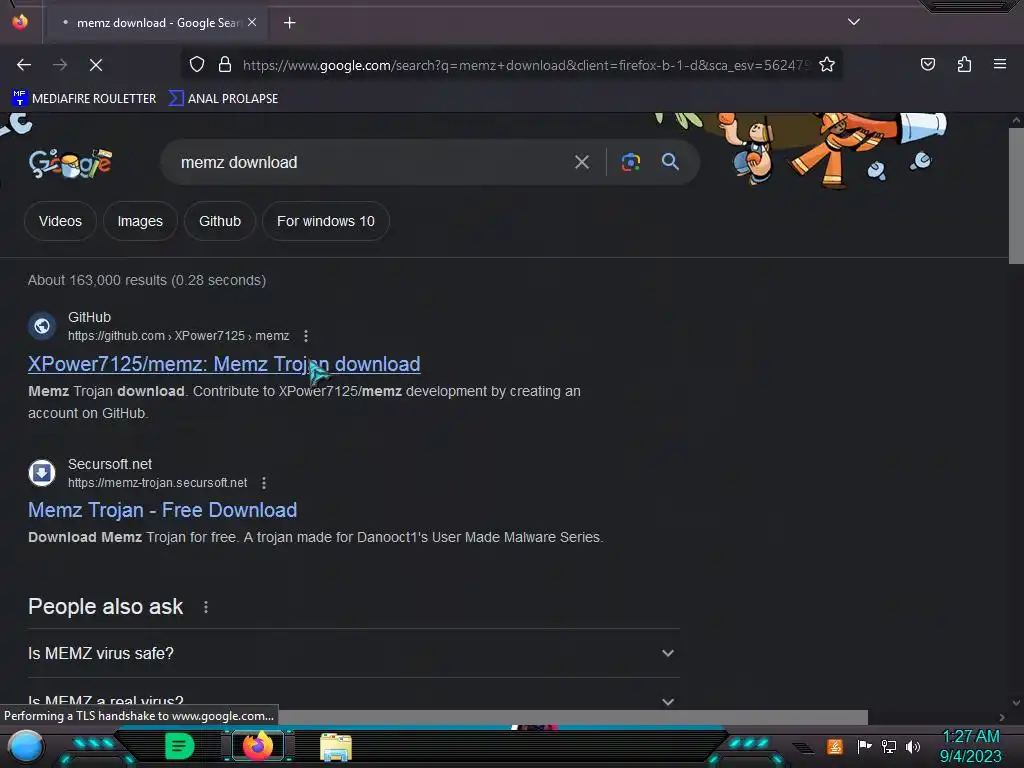Select For windows 10 filter chip
The image size is (1024, 768).
pos(326,221)
